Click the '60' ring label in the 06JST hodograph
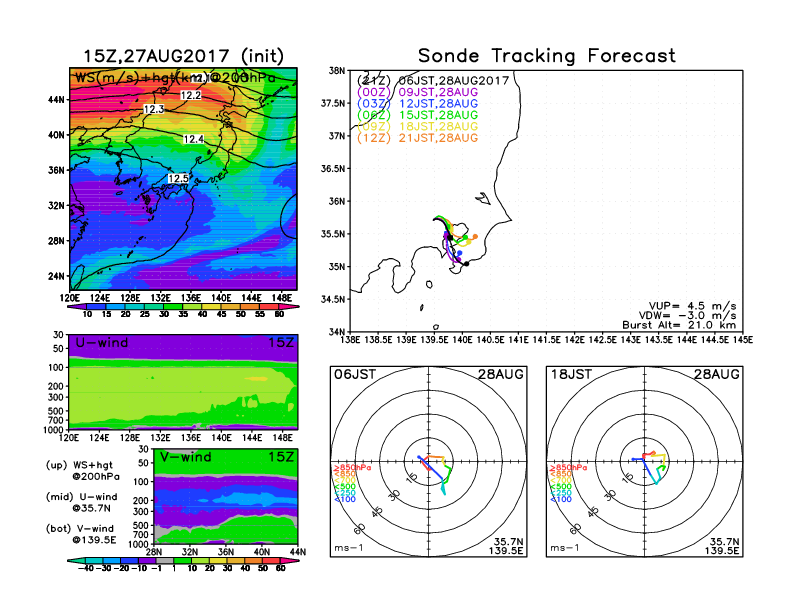Viewport: 792px width, 612px height. coord(359,529)
